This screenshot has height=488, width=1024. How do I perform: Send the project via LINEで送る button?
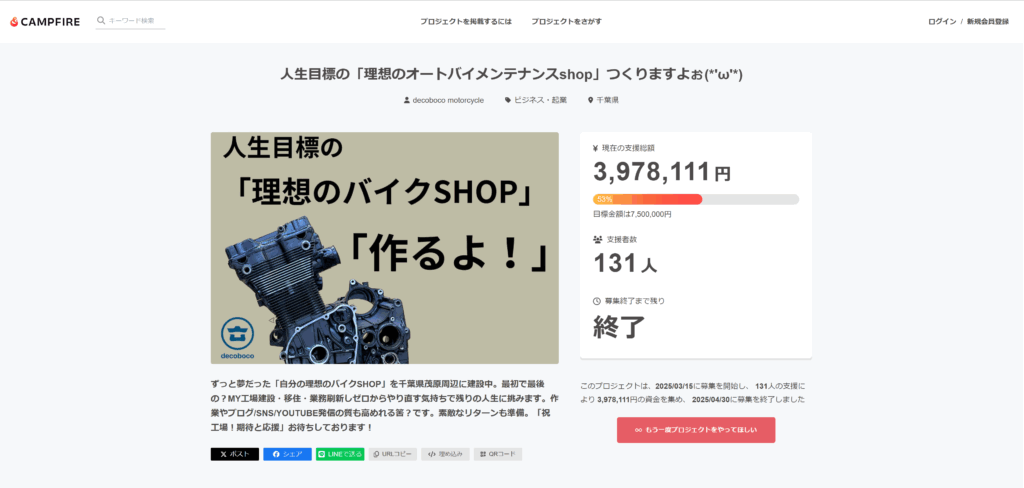pos(340,454)
